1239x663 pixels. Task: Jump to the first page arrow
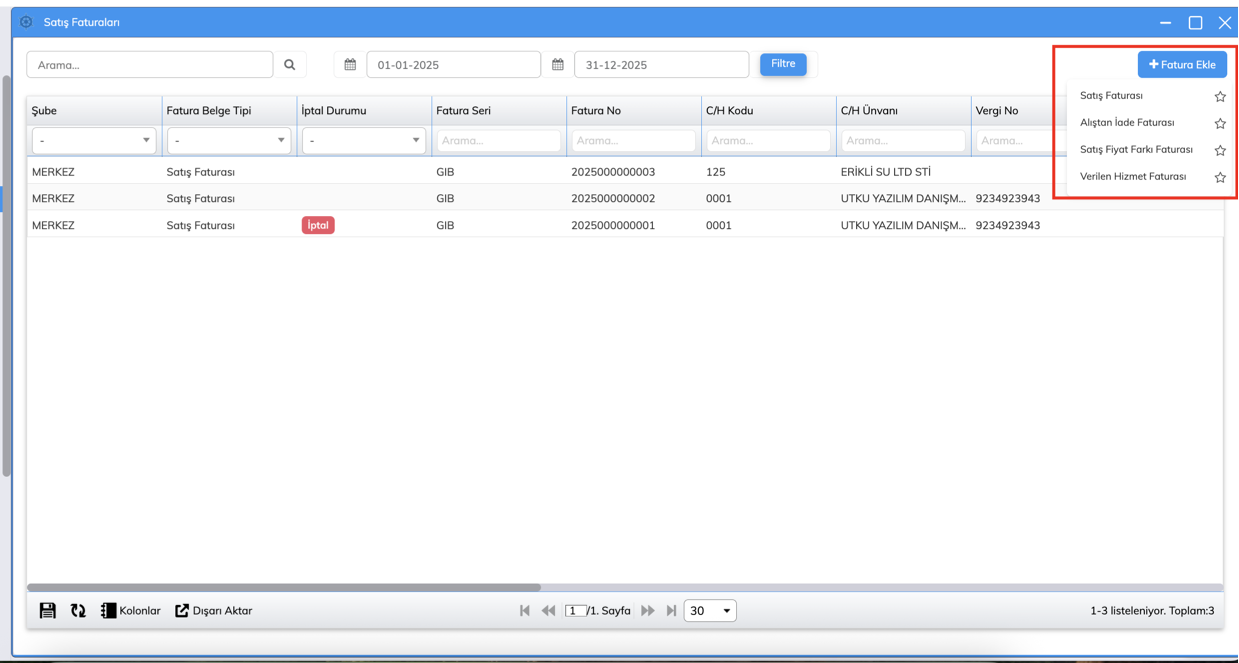coord(525,611)
